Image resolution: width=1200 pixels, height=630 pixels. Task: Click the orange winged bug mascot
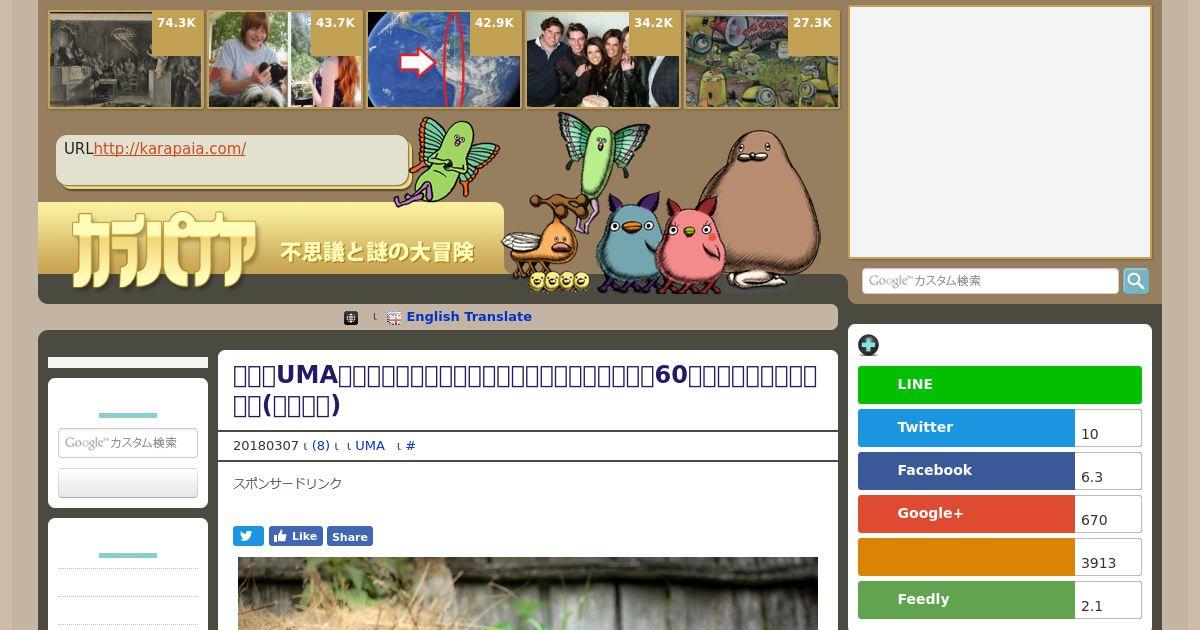click(x=542, y=236)
